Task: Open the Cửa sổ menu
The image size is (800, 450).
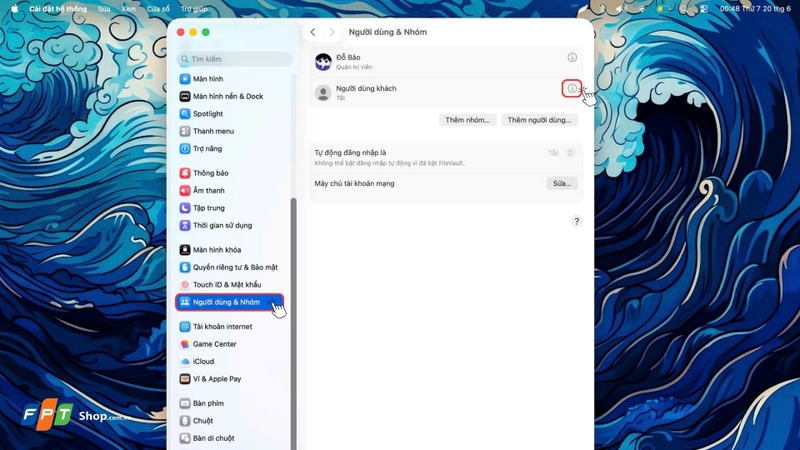Action: coord(158,9)
